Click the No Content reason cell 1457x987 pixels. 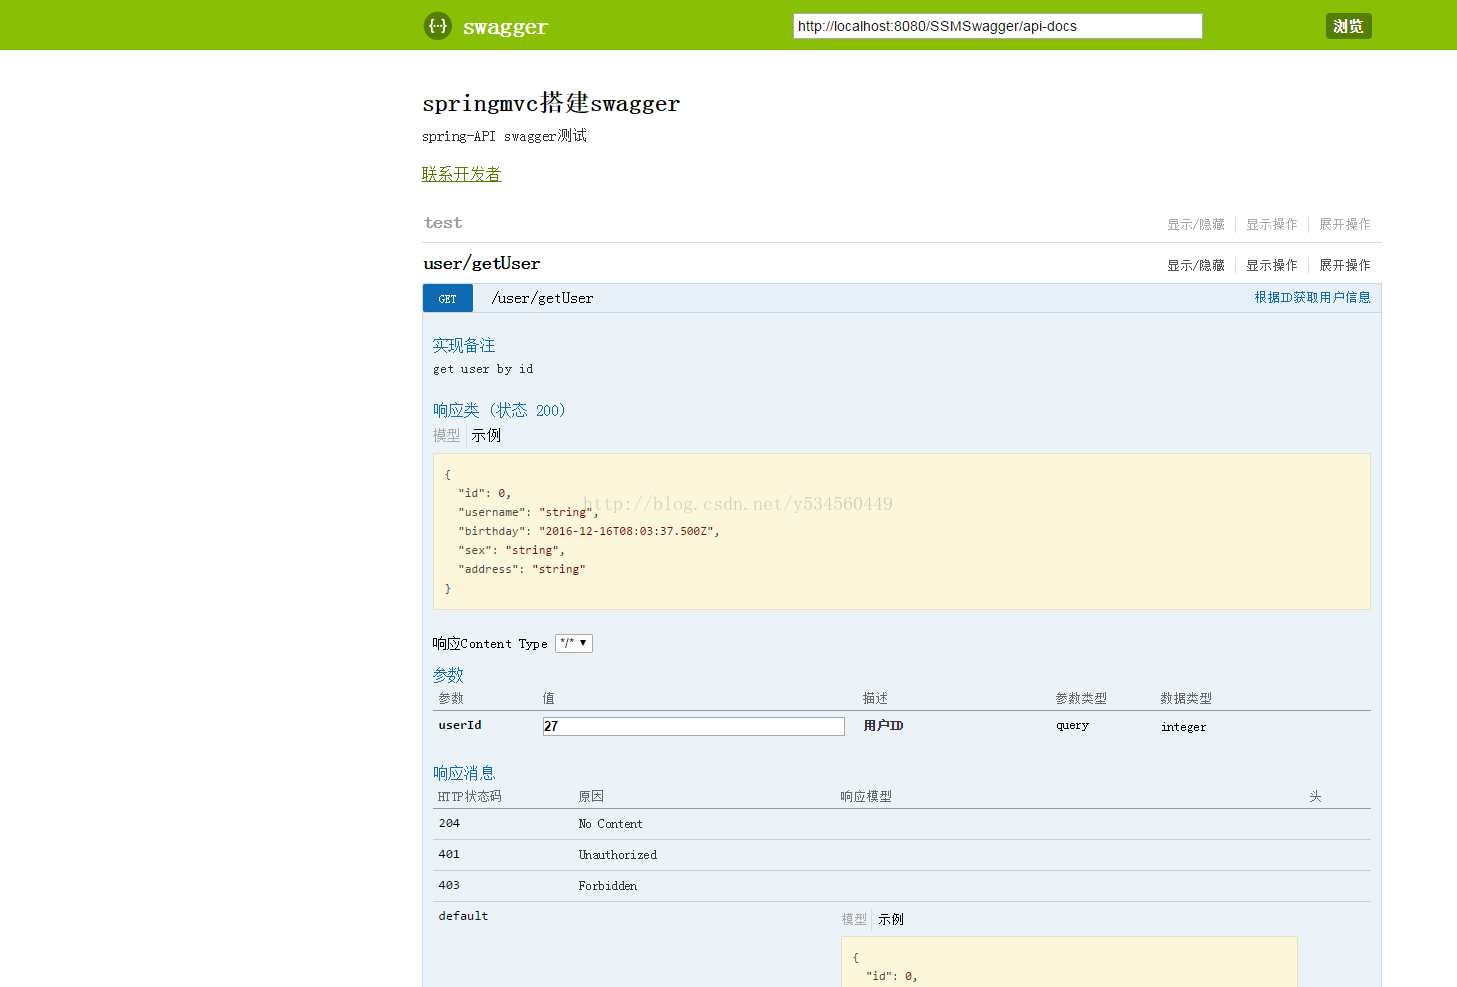click(610, 824)
